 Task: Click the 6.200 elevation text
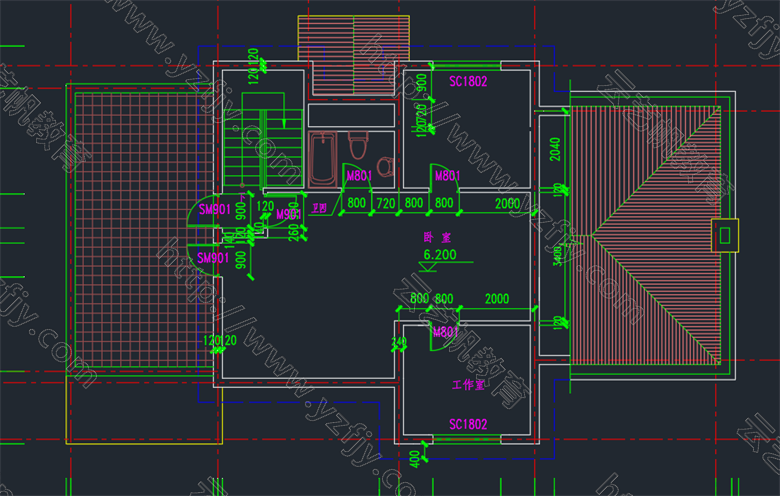439,256
